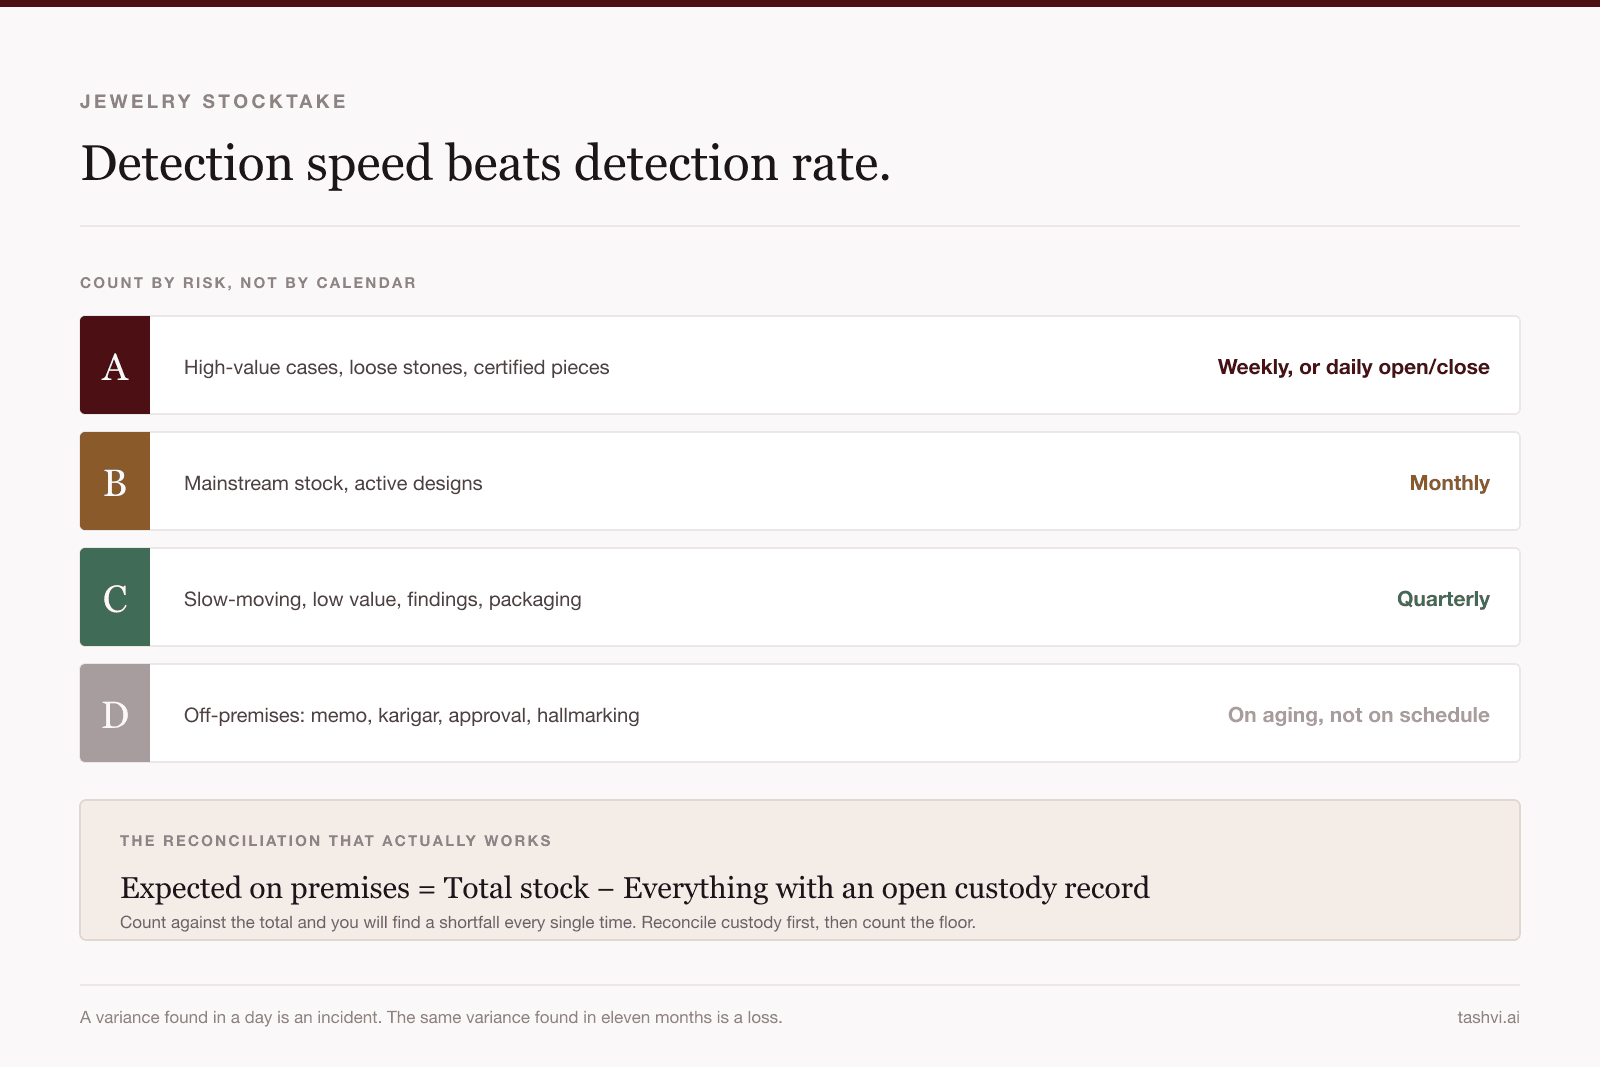Click the maroon A category badge

coord(115,365)
